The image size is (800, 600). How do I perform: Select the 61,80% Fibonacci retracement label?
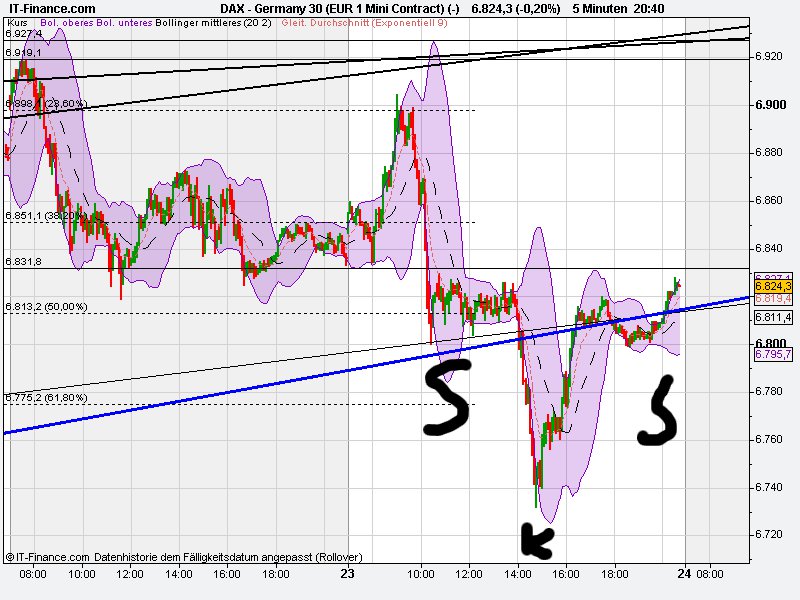pyautogui.click(x=47, y=396)
